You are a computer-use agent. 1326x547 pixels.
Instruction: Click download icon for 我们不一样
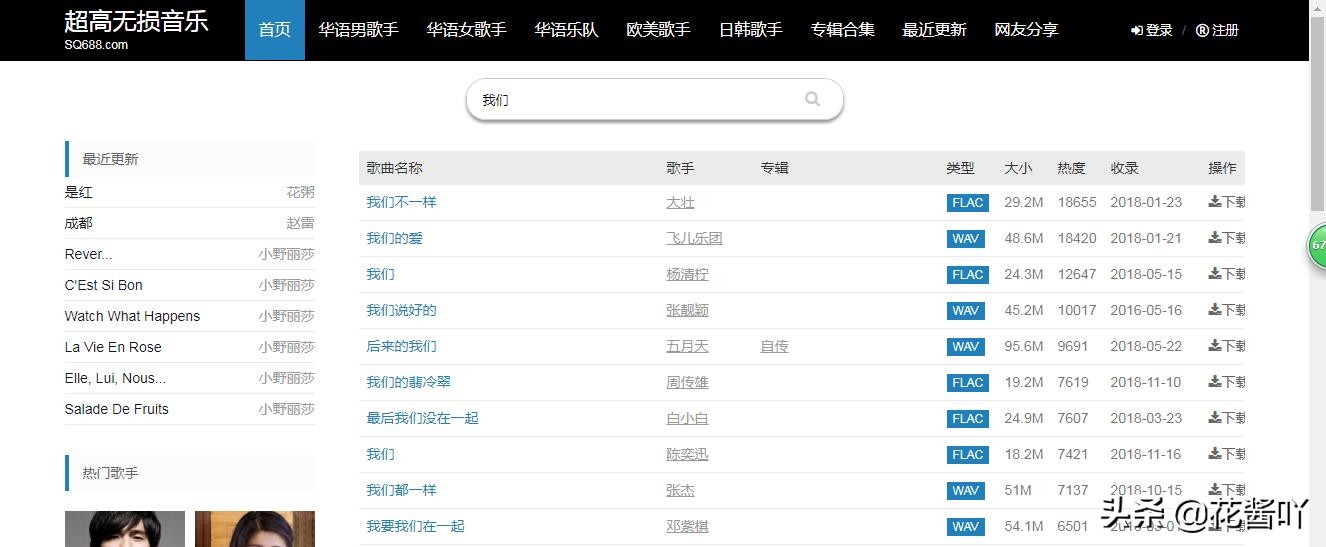click(x=1226, y=202)
